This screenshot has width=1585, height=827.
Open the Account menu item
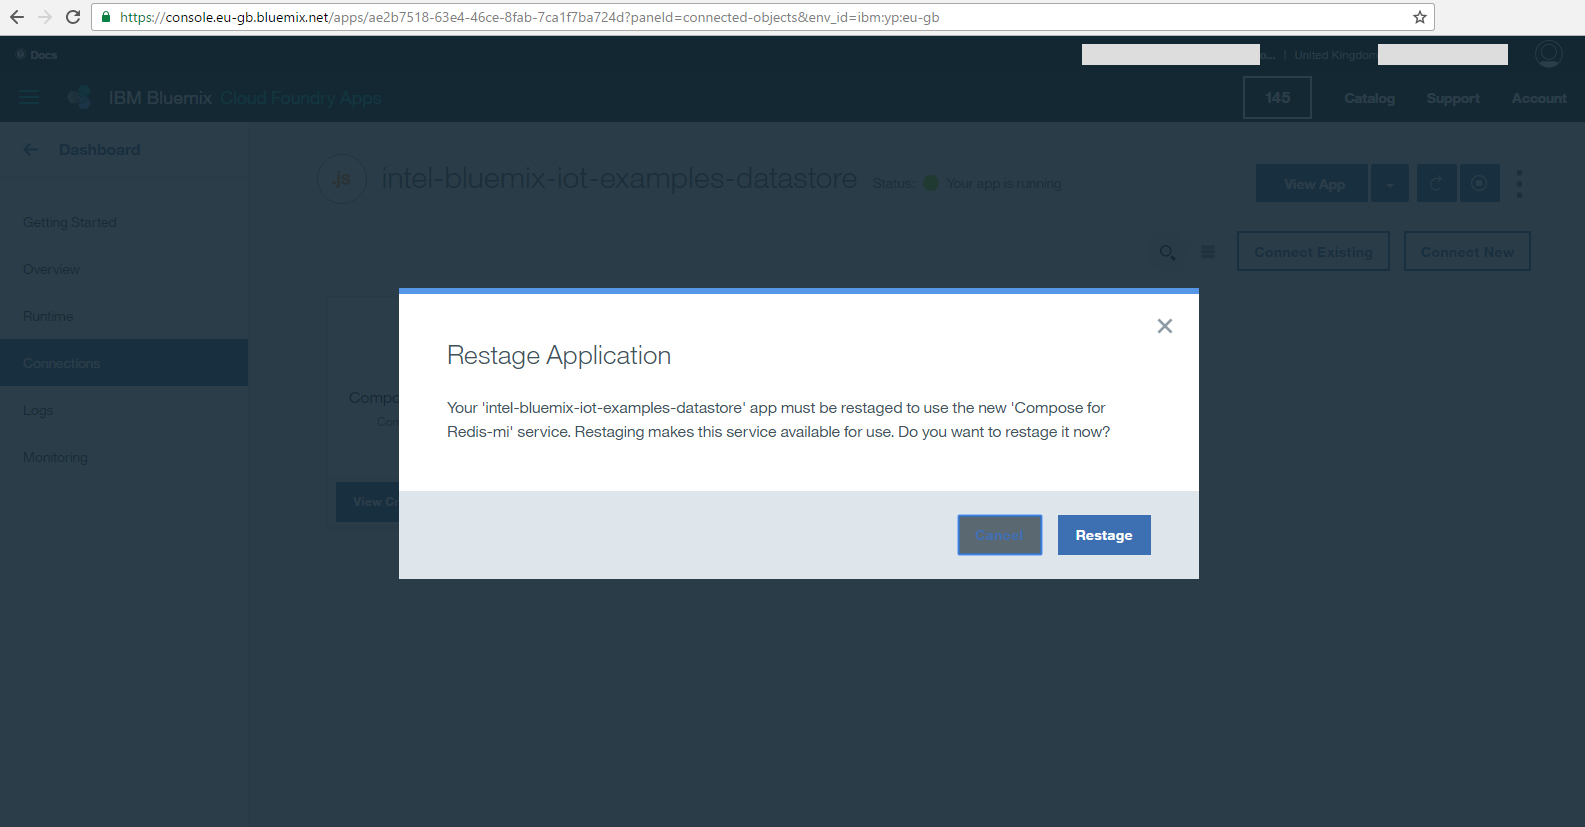[1539, 98]
